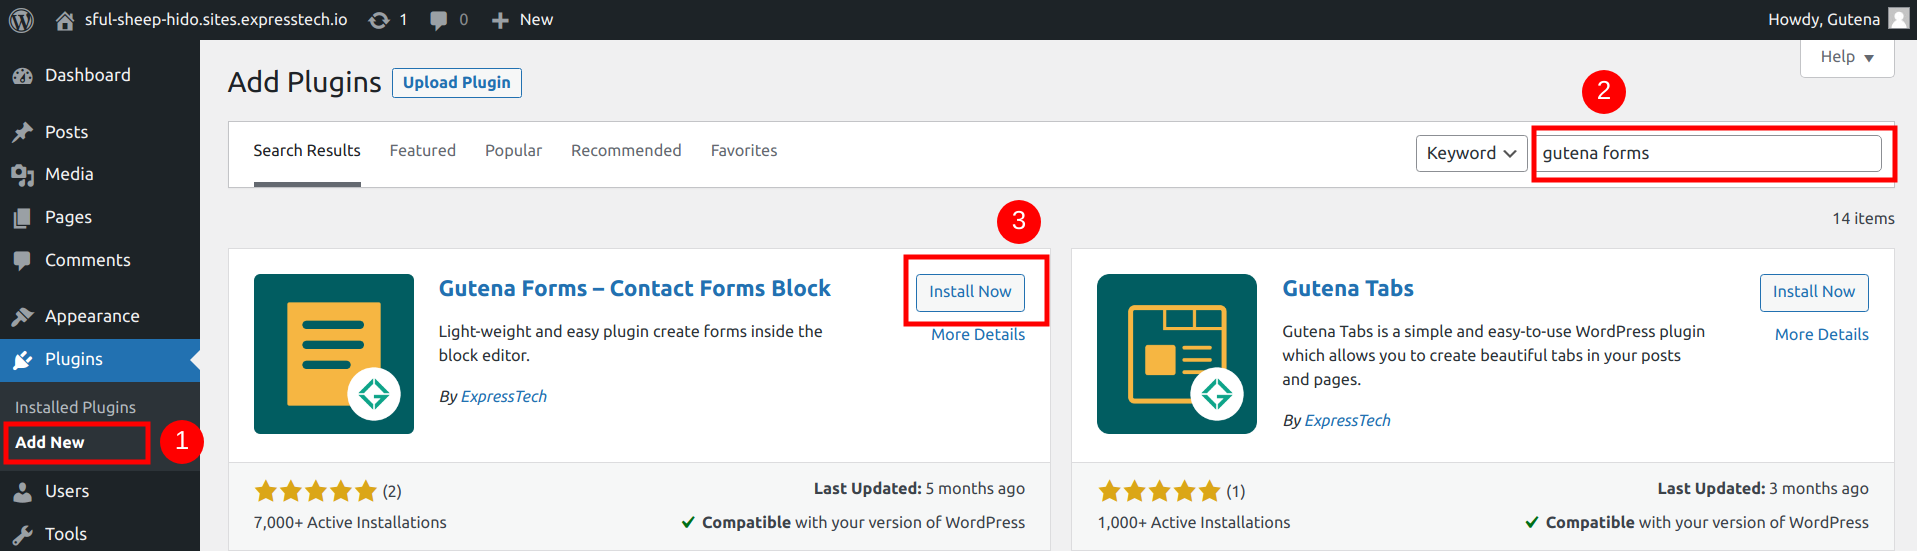
Task: Open the comments bubble icon in admin bar
Action: [438, 20]
